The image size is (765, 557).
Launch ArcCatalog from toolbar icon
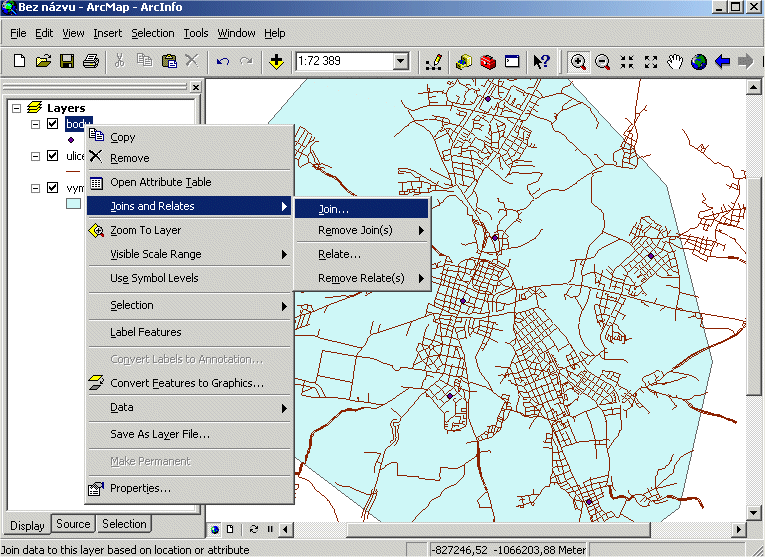pyautogui.click(x=463, y=61)
